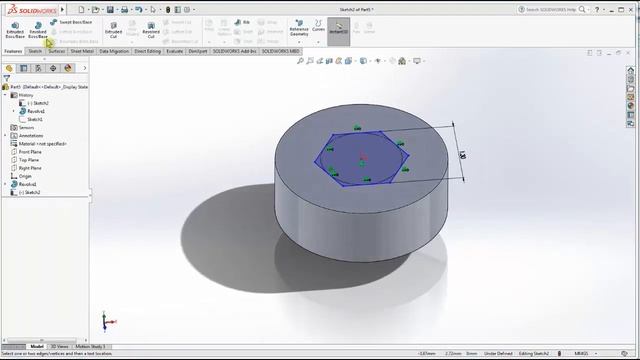Open dropdown arrow next to Save
640x360 pixels.
click(117, 9)
